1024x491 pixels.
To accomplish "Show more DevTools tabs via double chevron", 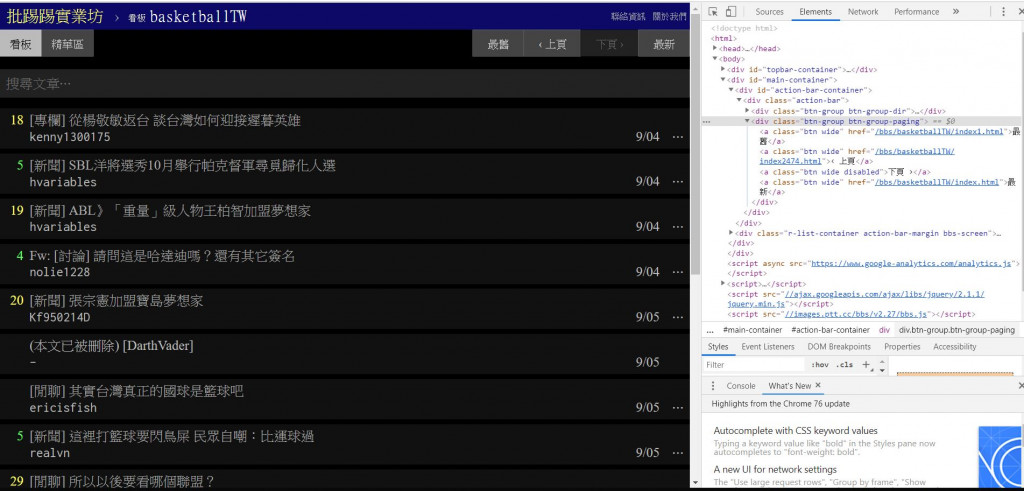I will [955, 12].
